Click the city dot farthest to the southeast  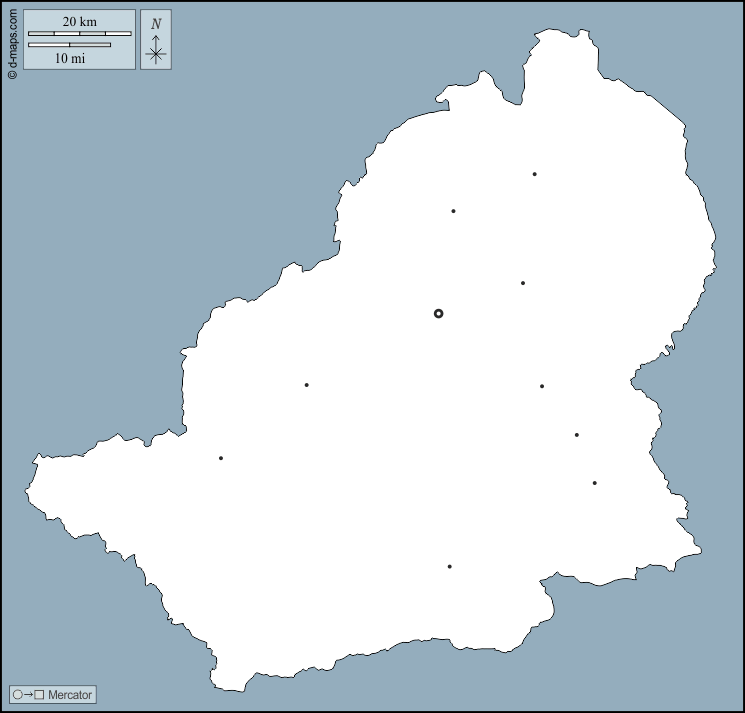click(x=594, y=483)
